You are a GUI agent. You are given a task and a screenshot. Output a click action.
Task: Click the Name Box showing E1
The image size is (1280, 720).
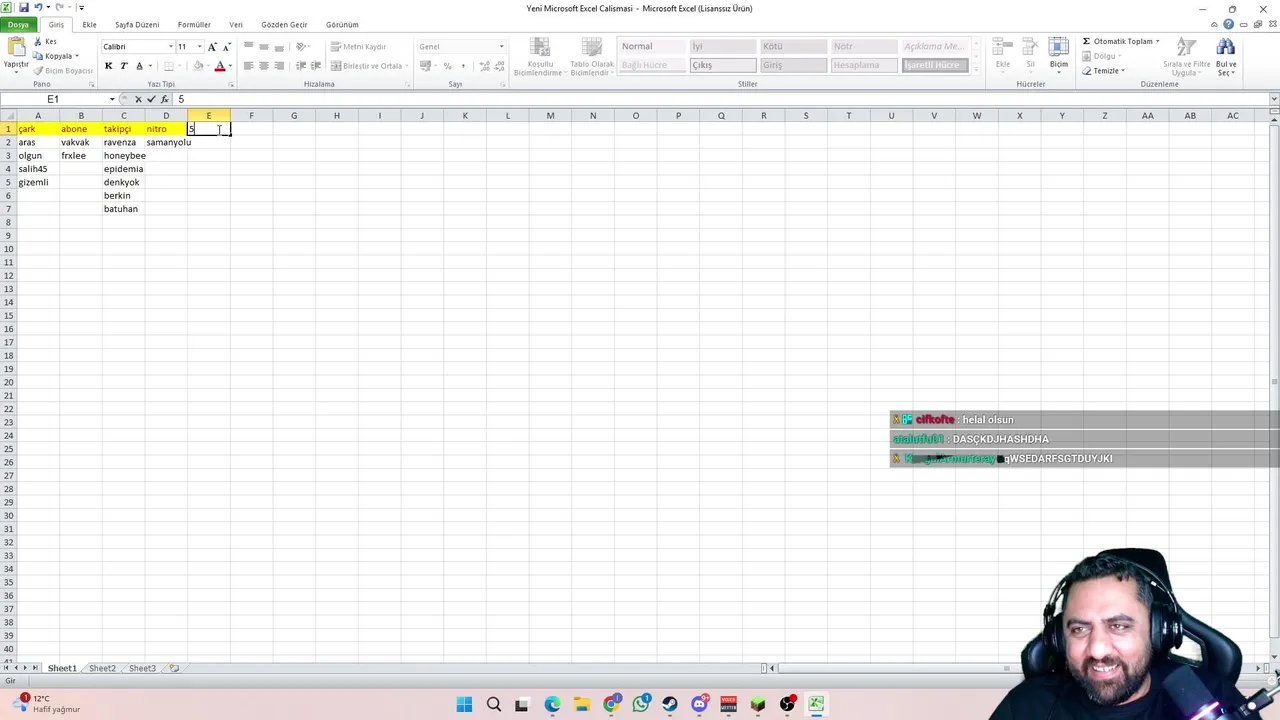tap(53, 99)
